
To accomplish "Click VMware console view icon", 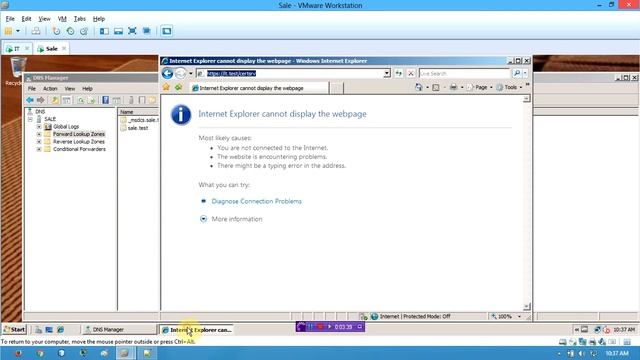I will (167, 31).
